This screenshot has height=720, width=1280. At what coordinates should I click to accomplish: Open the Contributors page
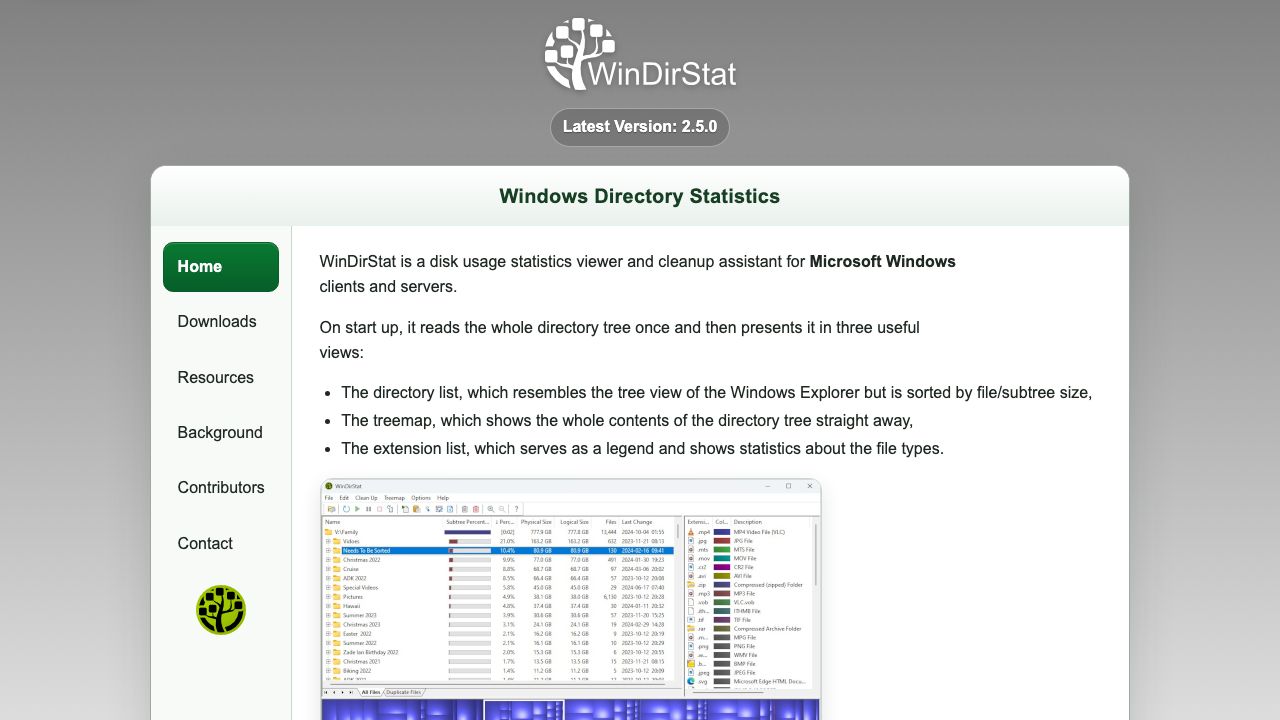coord(221,487)
